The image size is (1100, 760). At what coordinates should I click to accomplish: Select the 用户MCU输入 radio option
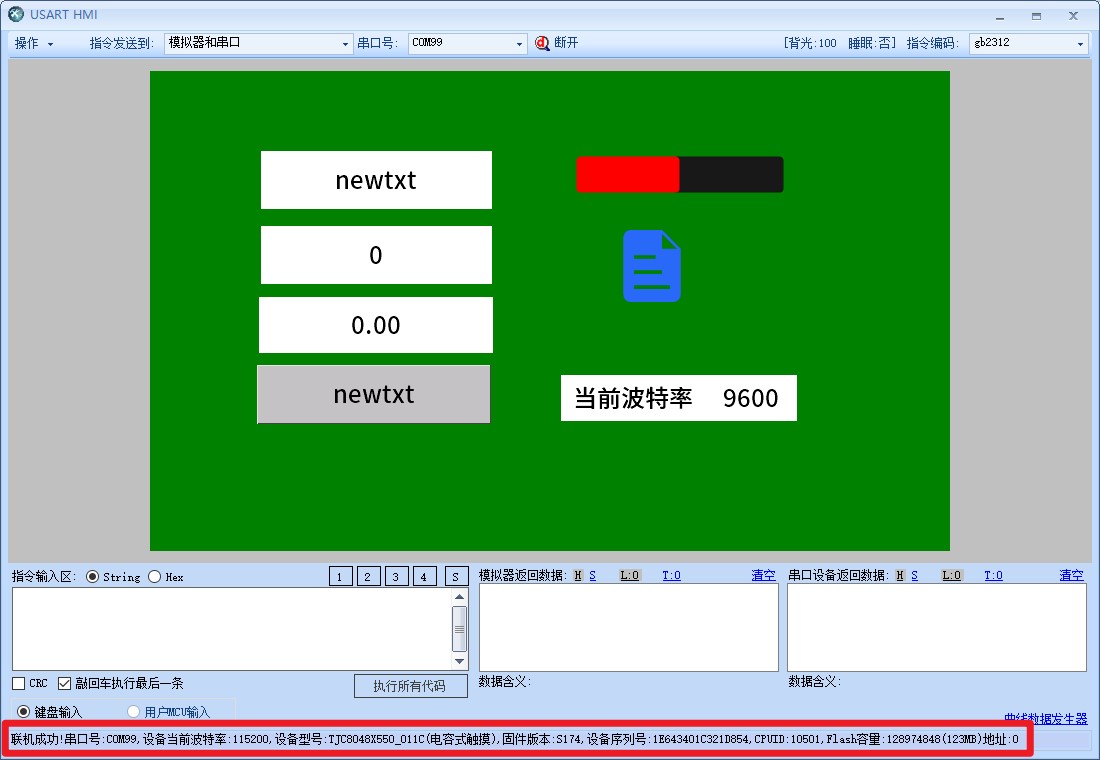pyautogui.click(x=134, y=712)
